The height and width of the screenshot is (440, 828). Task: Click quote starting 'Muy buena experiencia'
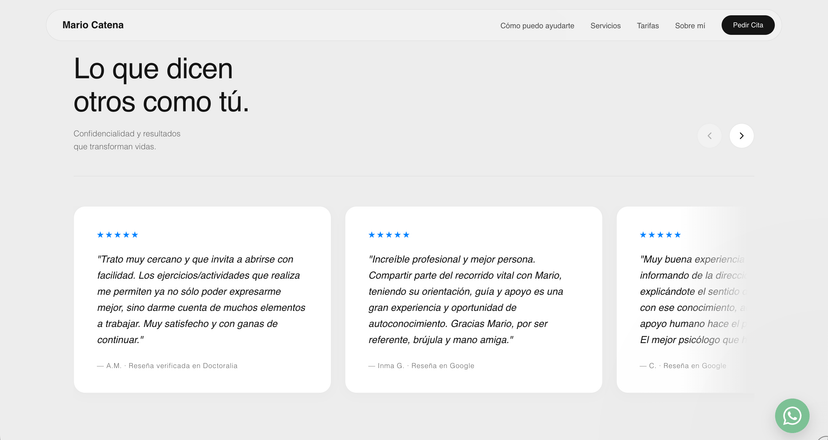692,299
